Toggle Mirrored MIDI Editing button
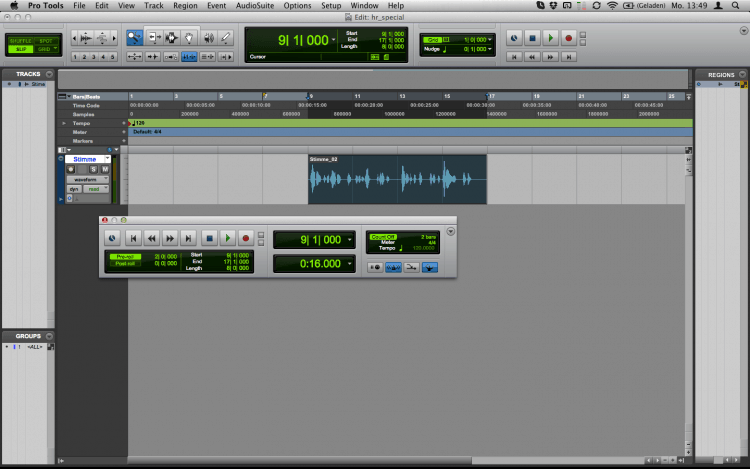This screenshot has height=469, width=750. [x=171, y=57]
